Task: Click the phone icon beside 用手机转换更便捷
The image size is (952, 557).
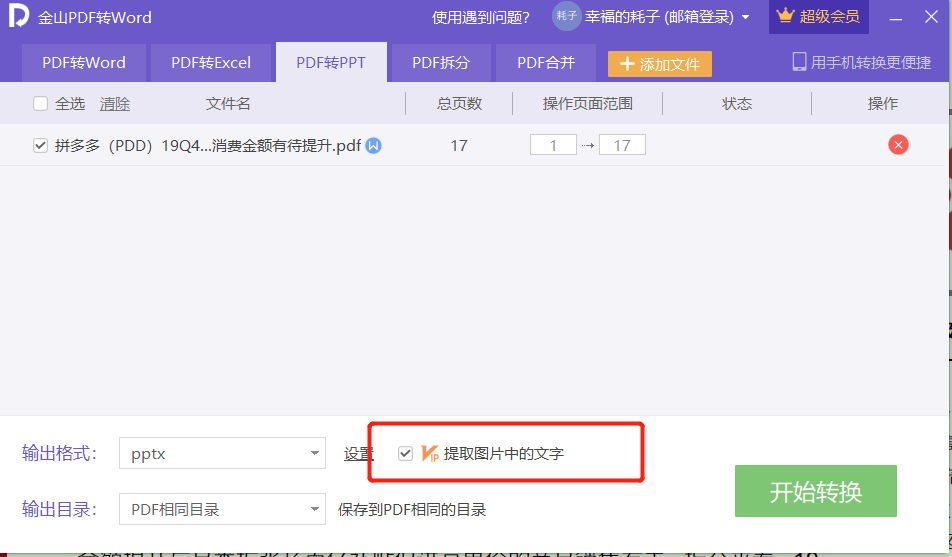Action: pos(799,61)
